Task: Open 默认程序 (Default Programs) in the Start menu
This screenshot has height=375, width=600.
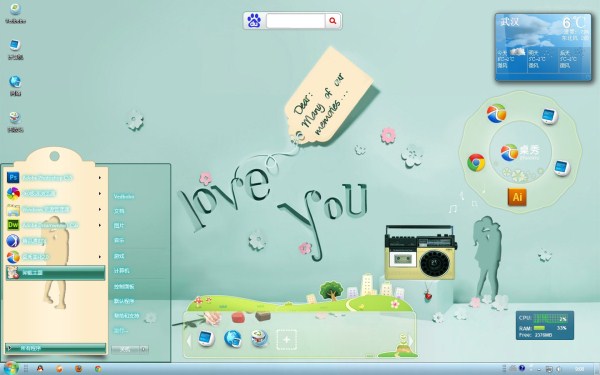Action: tap(124, 301)
